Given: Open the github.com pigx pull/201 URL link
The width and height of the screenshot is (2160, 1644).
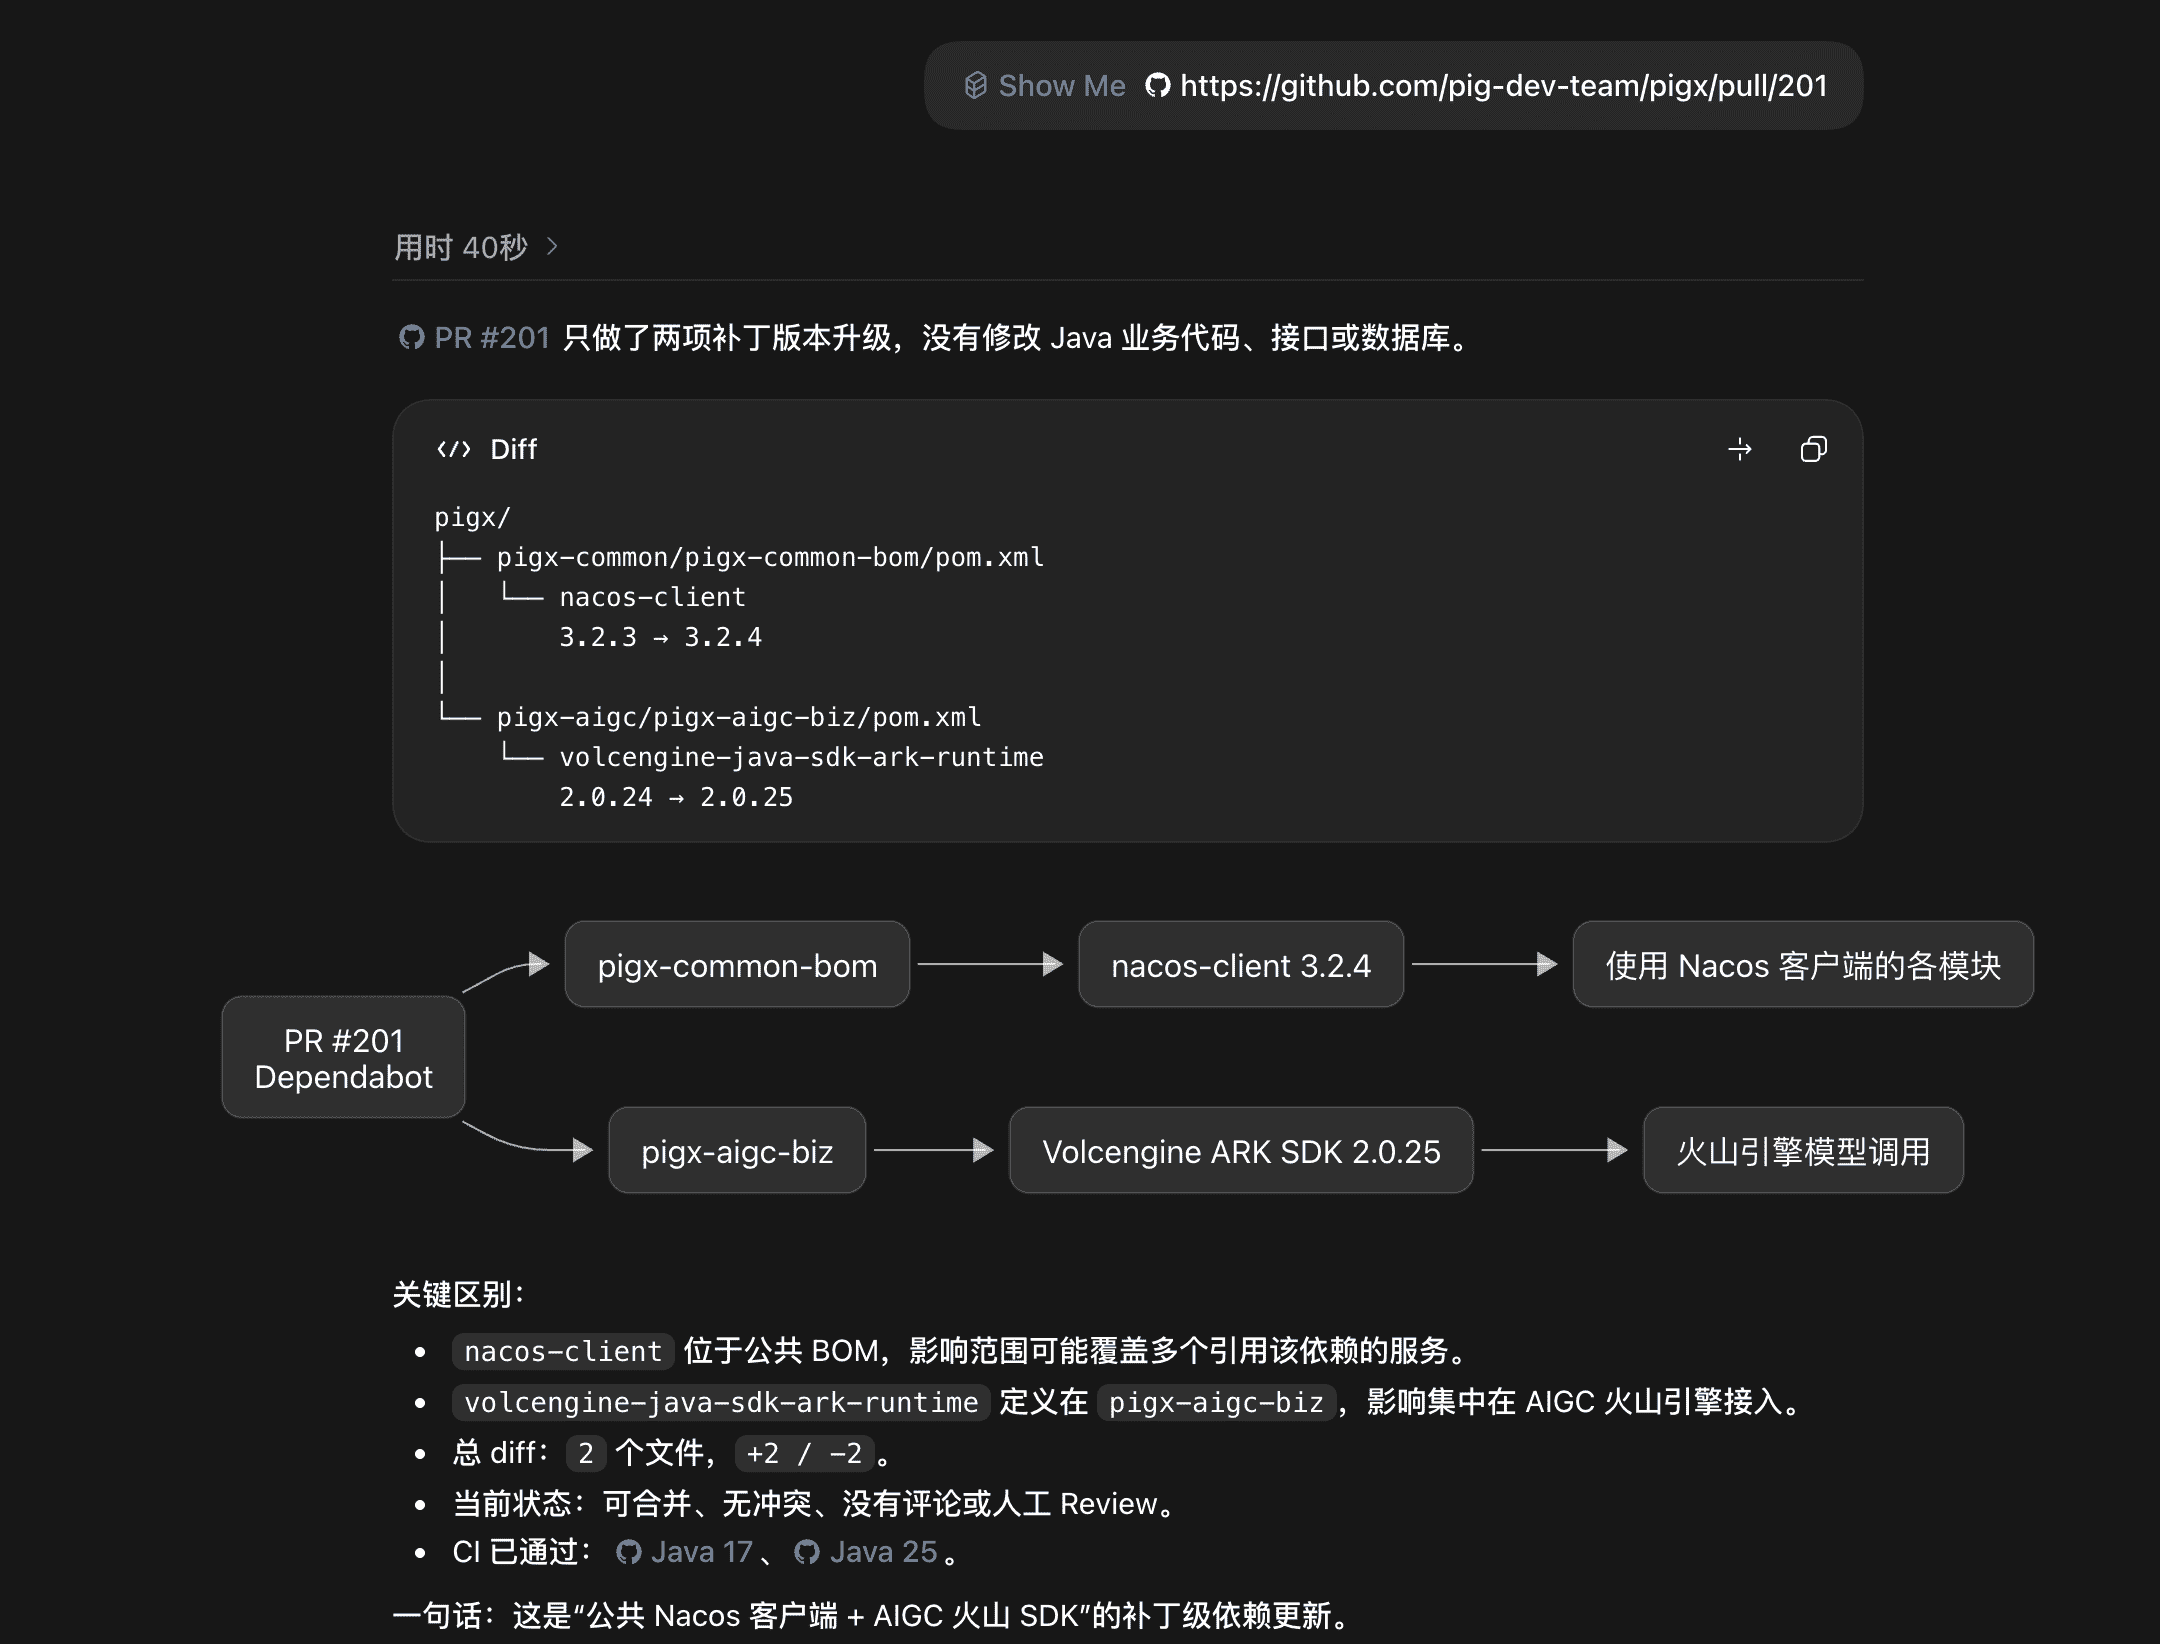Looking at the screenshot, I should 1503,86.
